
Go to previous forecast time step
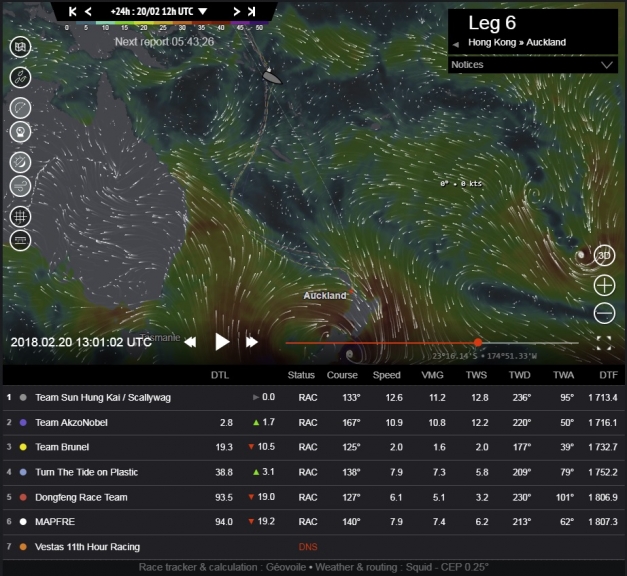88,12
